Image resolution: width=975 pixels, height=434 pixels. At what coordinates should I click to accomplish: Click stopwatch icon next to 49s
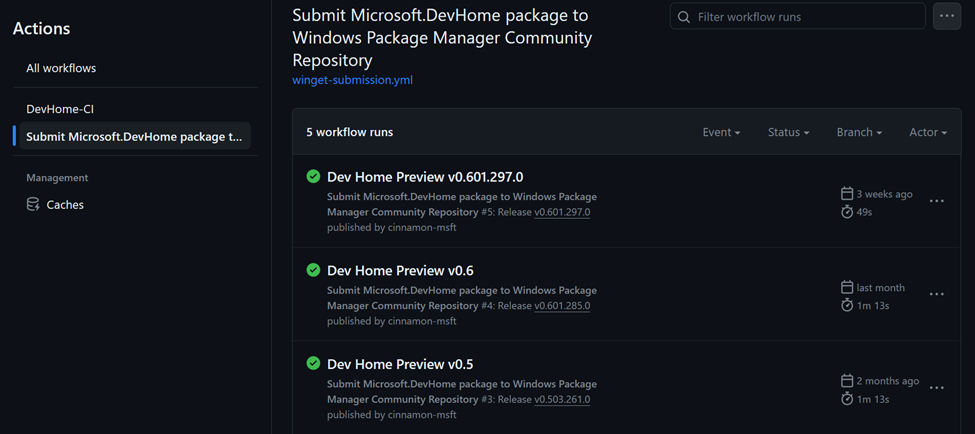pos(846,212)
